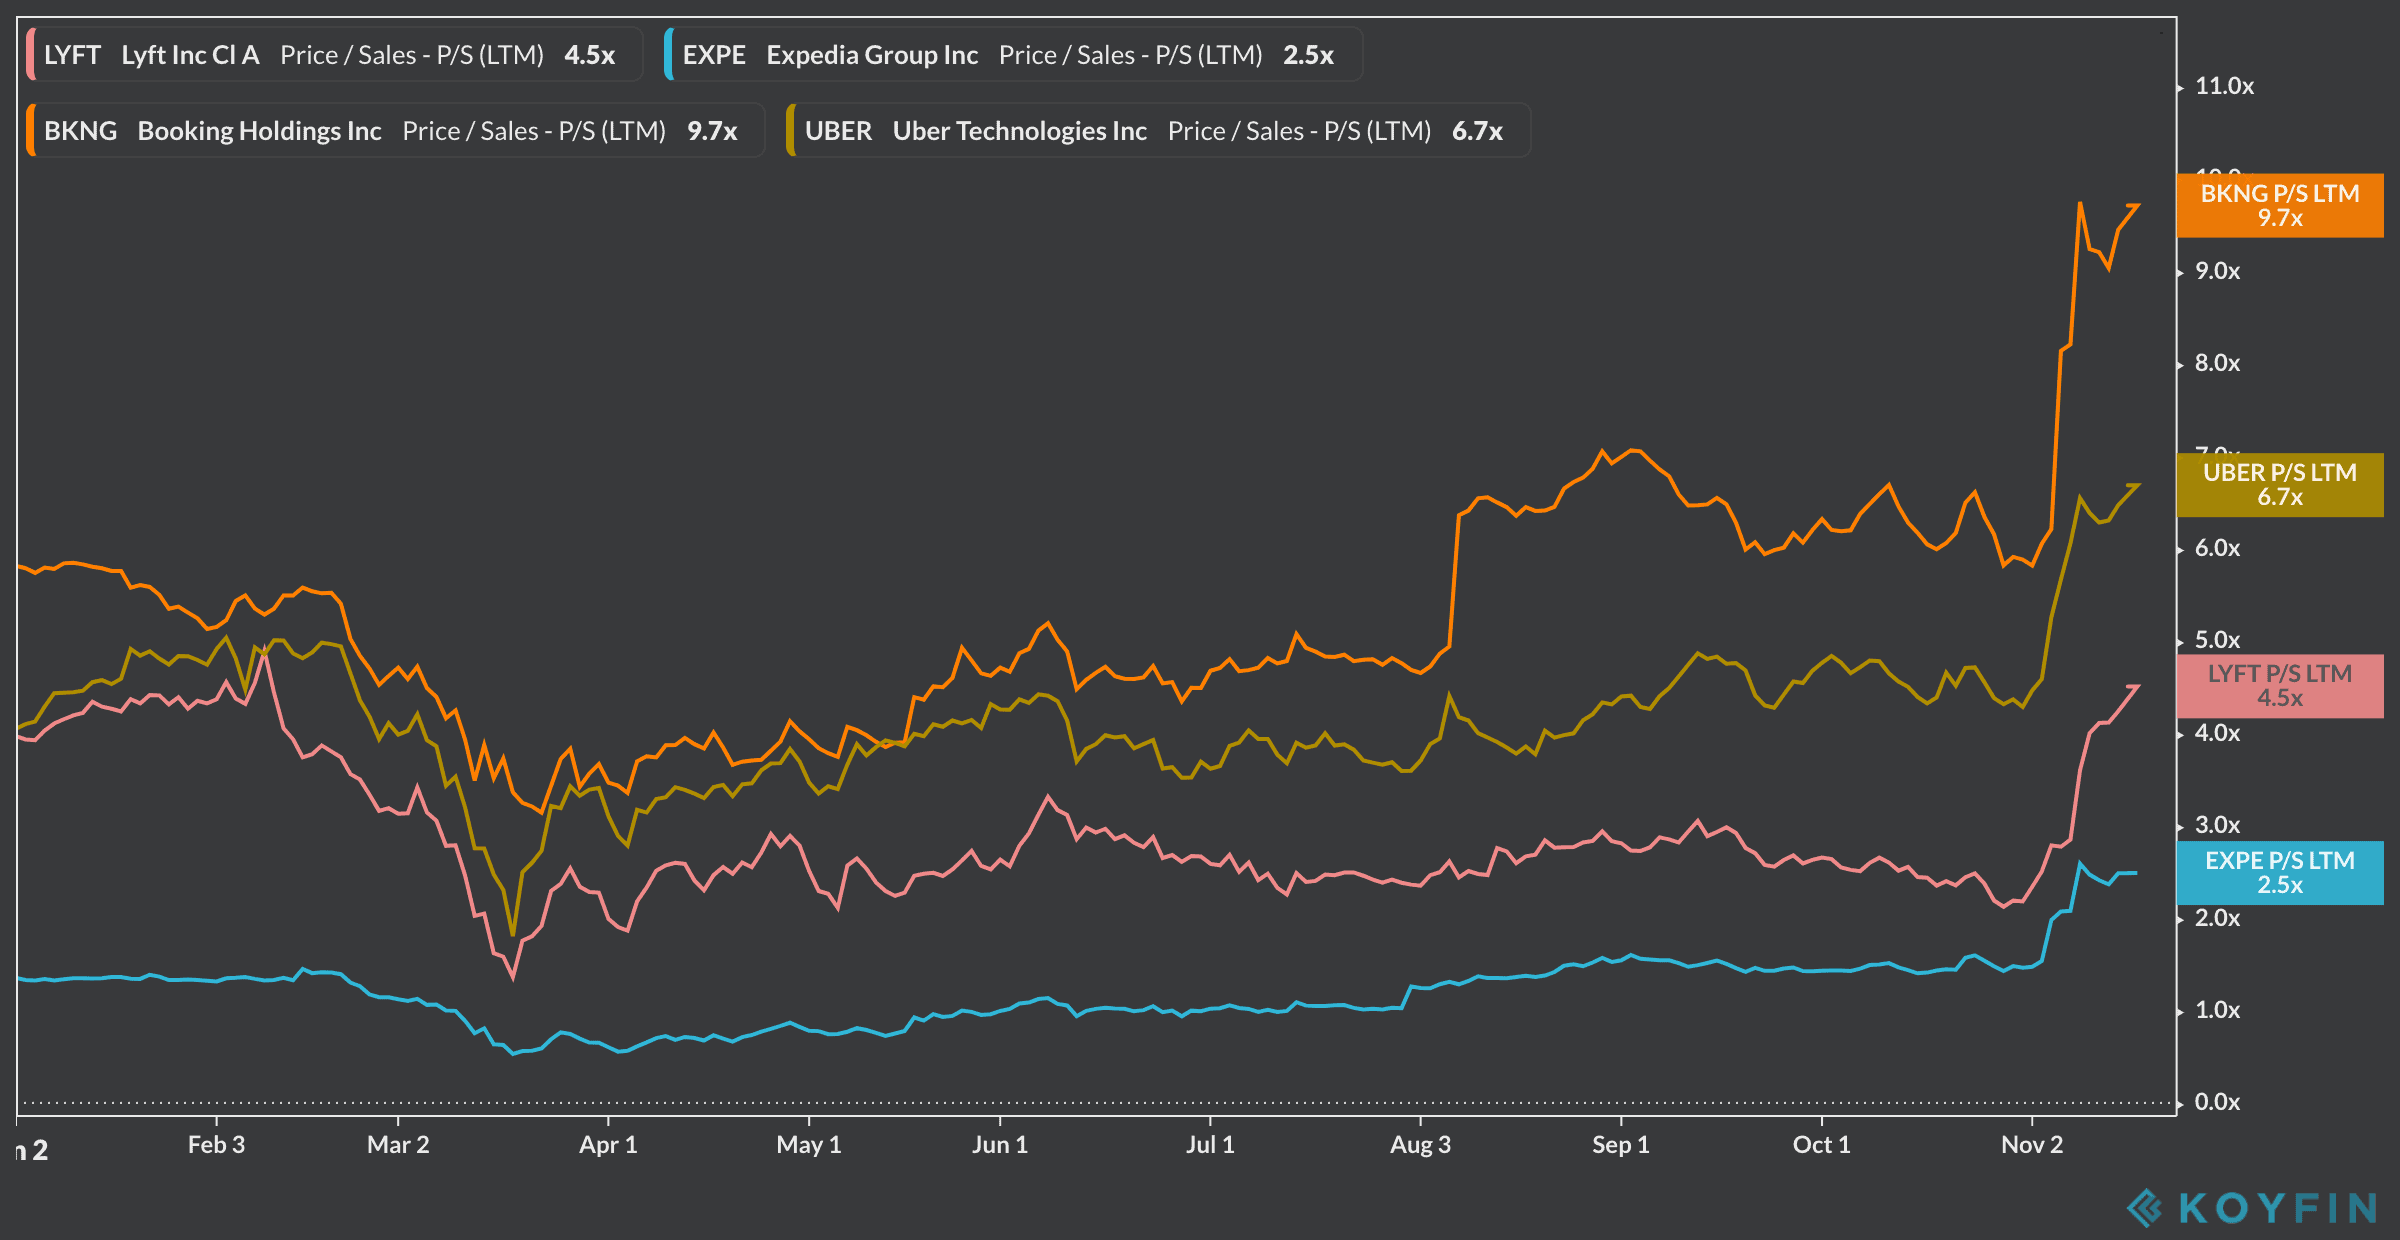Screen dimensions: 2400x1240
Task: Click the olive UBER color bar in legend
Action: tap(791, 131)
